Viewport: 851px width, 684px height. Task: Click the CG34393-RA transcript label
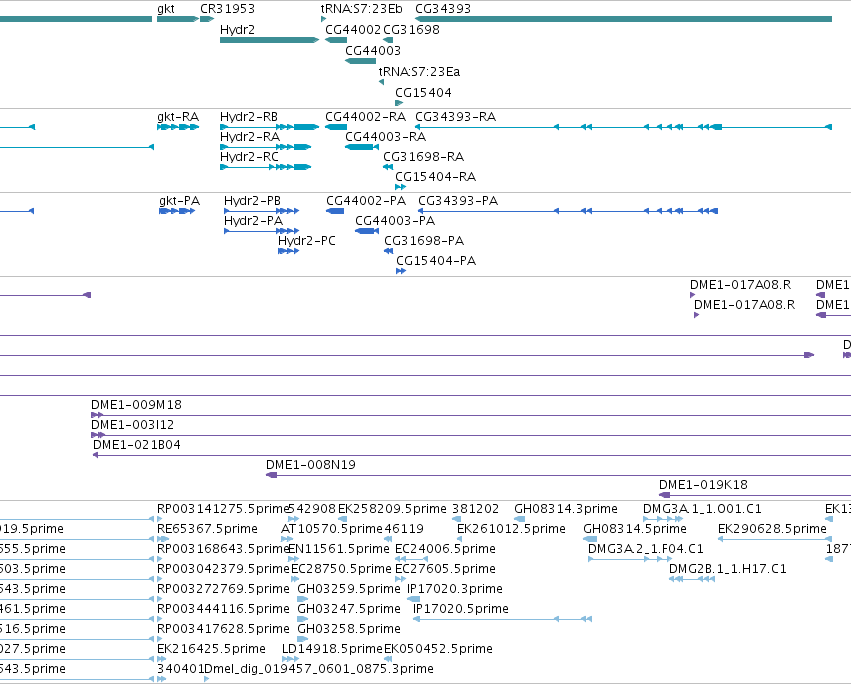coord(455,117)
